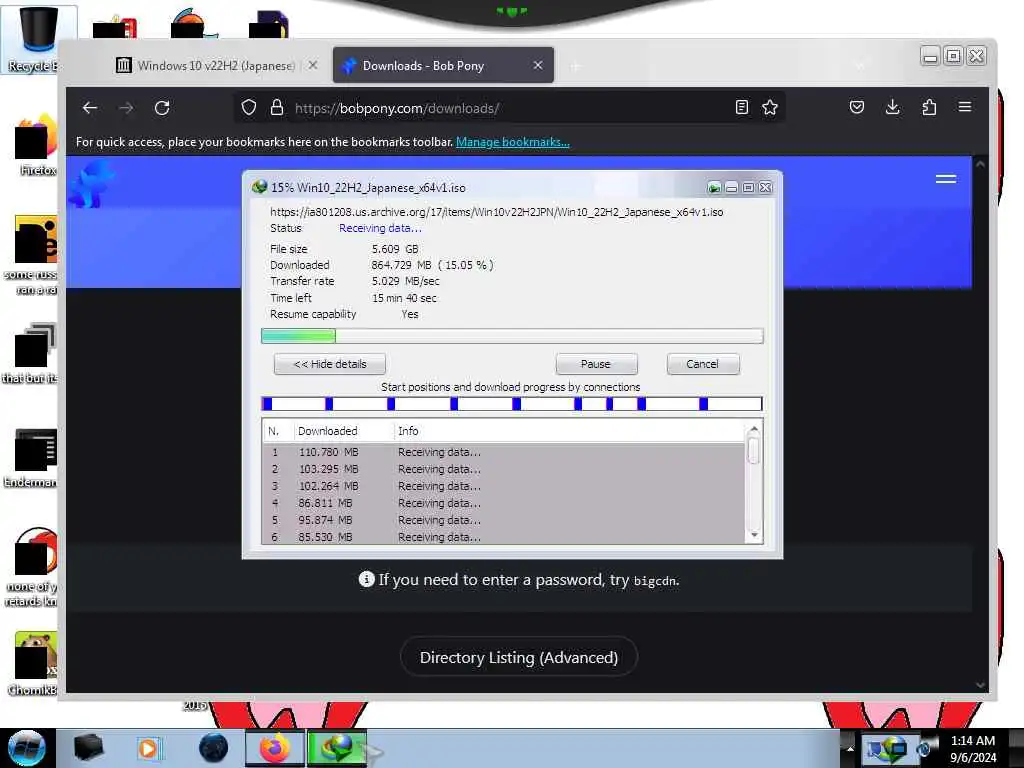Select connection row with 86.811 MB
The width and height of the screenshot is (1024, 768).
tap(504, 503)
